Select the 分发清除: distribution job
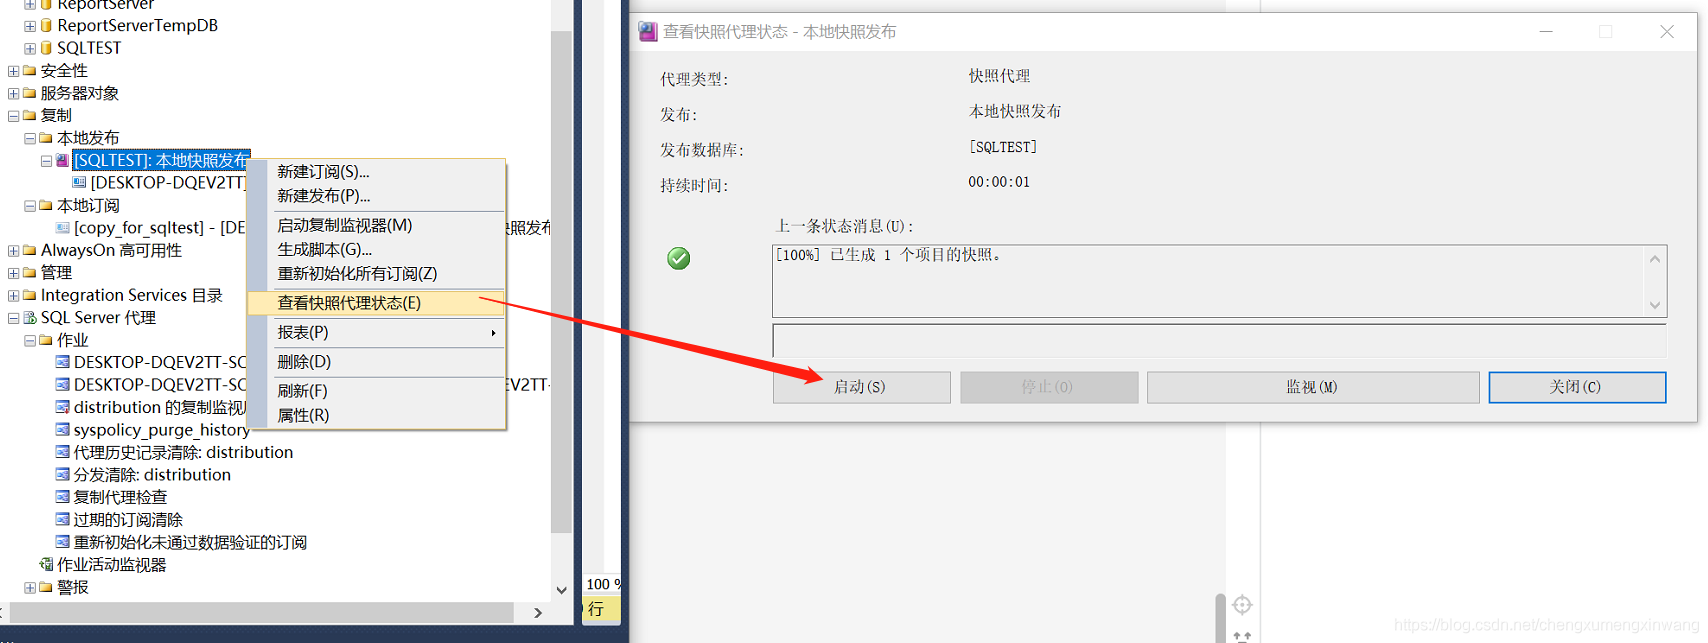Viewport: 1708px width, 643px height. [152, 475]
